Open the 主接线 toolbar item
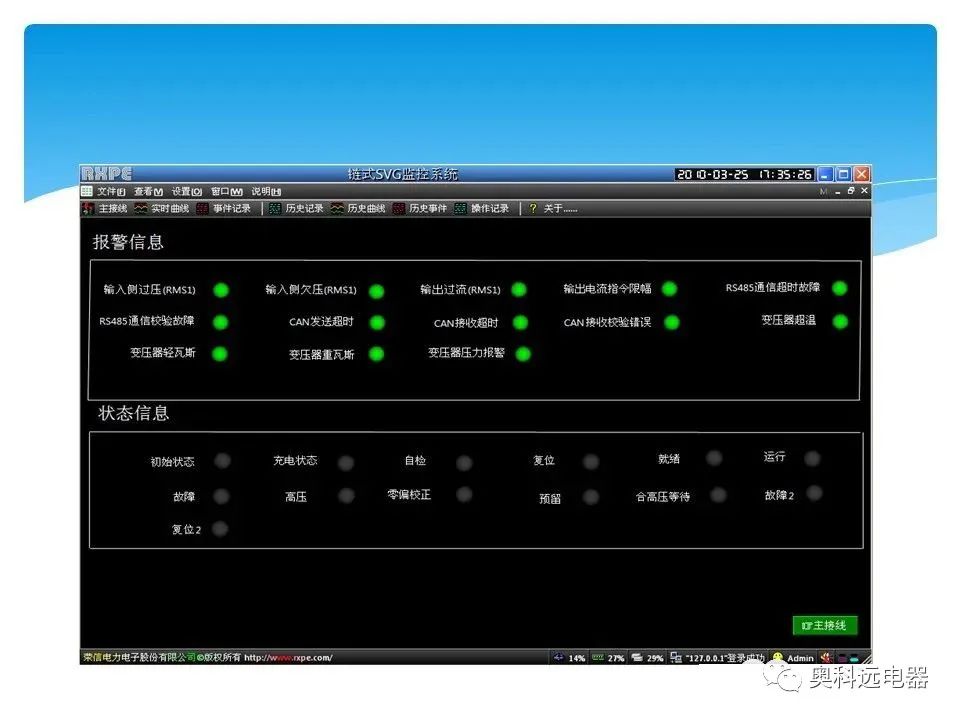 pyautogui.click(x=105, y=209)
